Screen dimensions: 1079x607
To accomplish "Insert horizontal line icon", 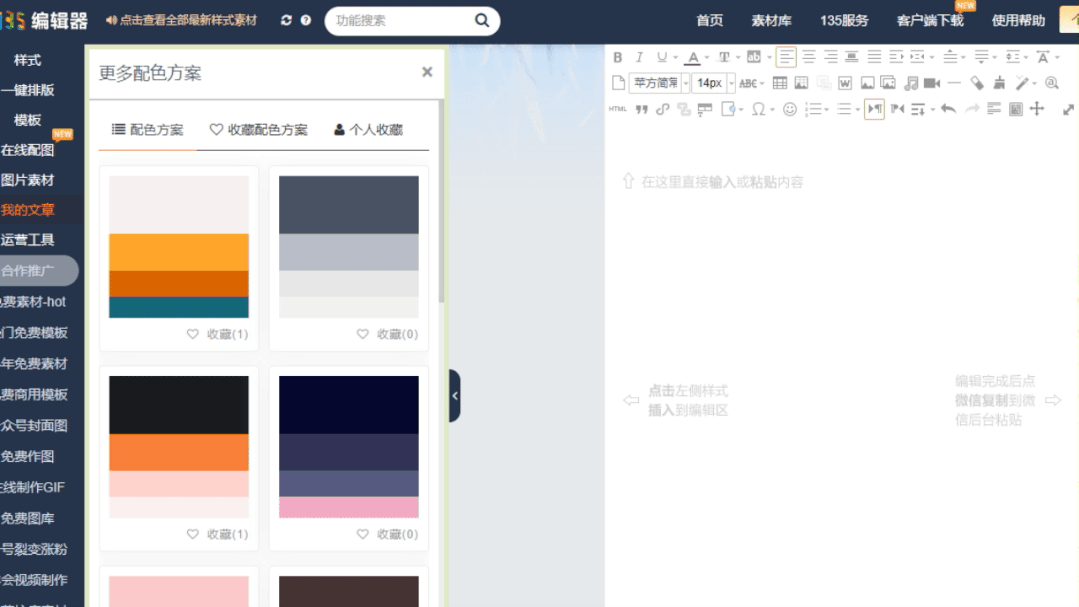I will point(954,83).
